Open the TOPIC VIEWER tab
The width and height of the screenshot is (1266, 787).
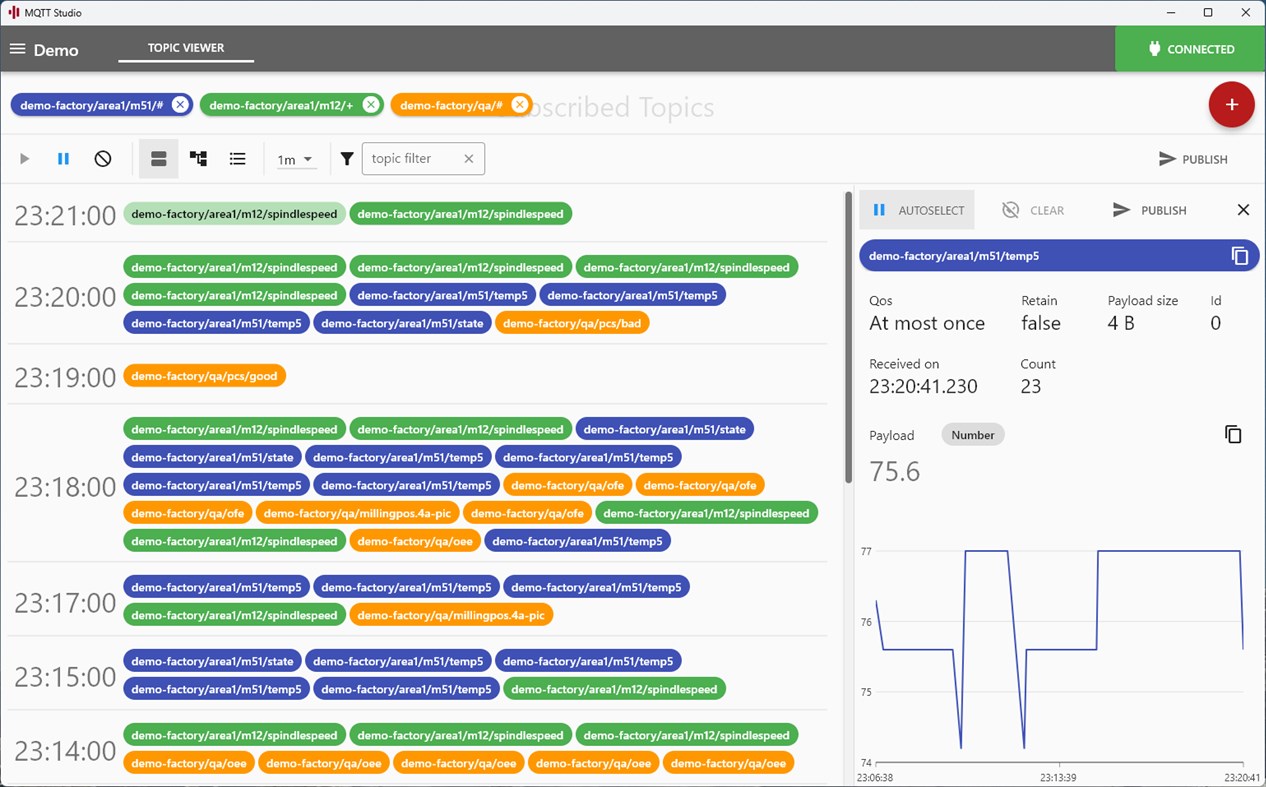[186, 48]
